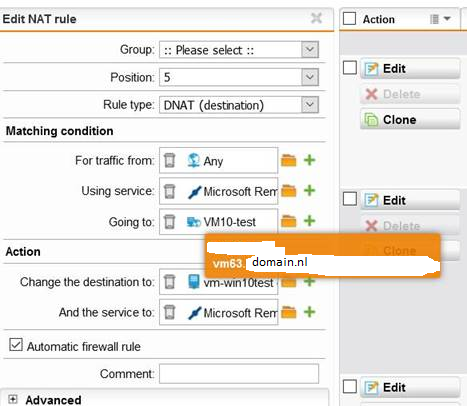The image size is (467, 406).
Task: Add new object with plus next to Using service
Action: point(310,191)
